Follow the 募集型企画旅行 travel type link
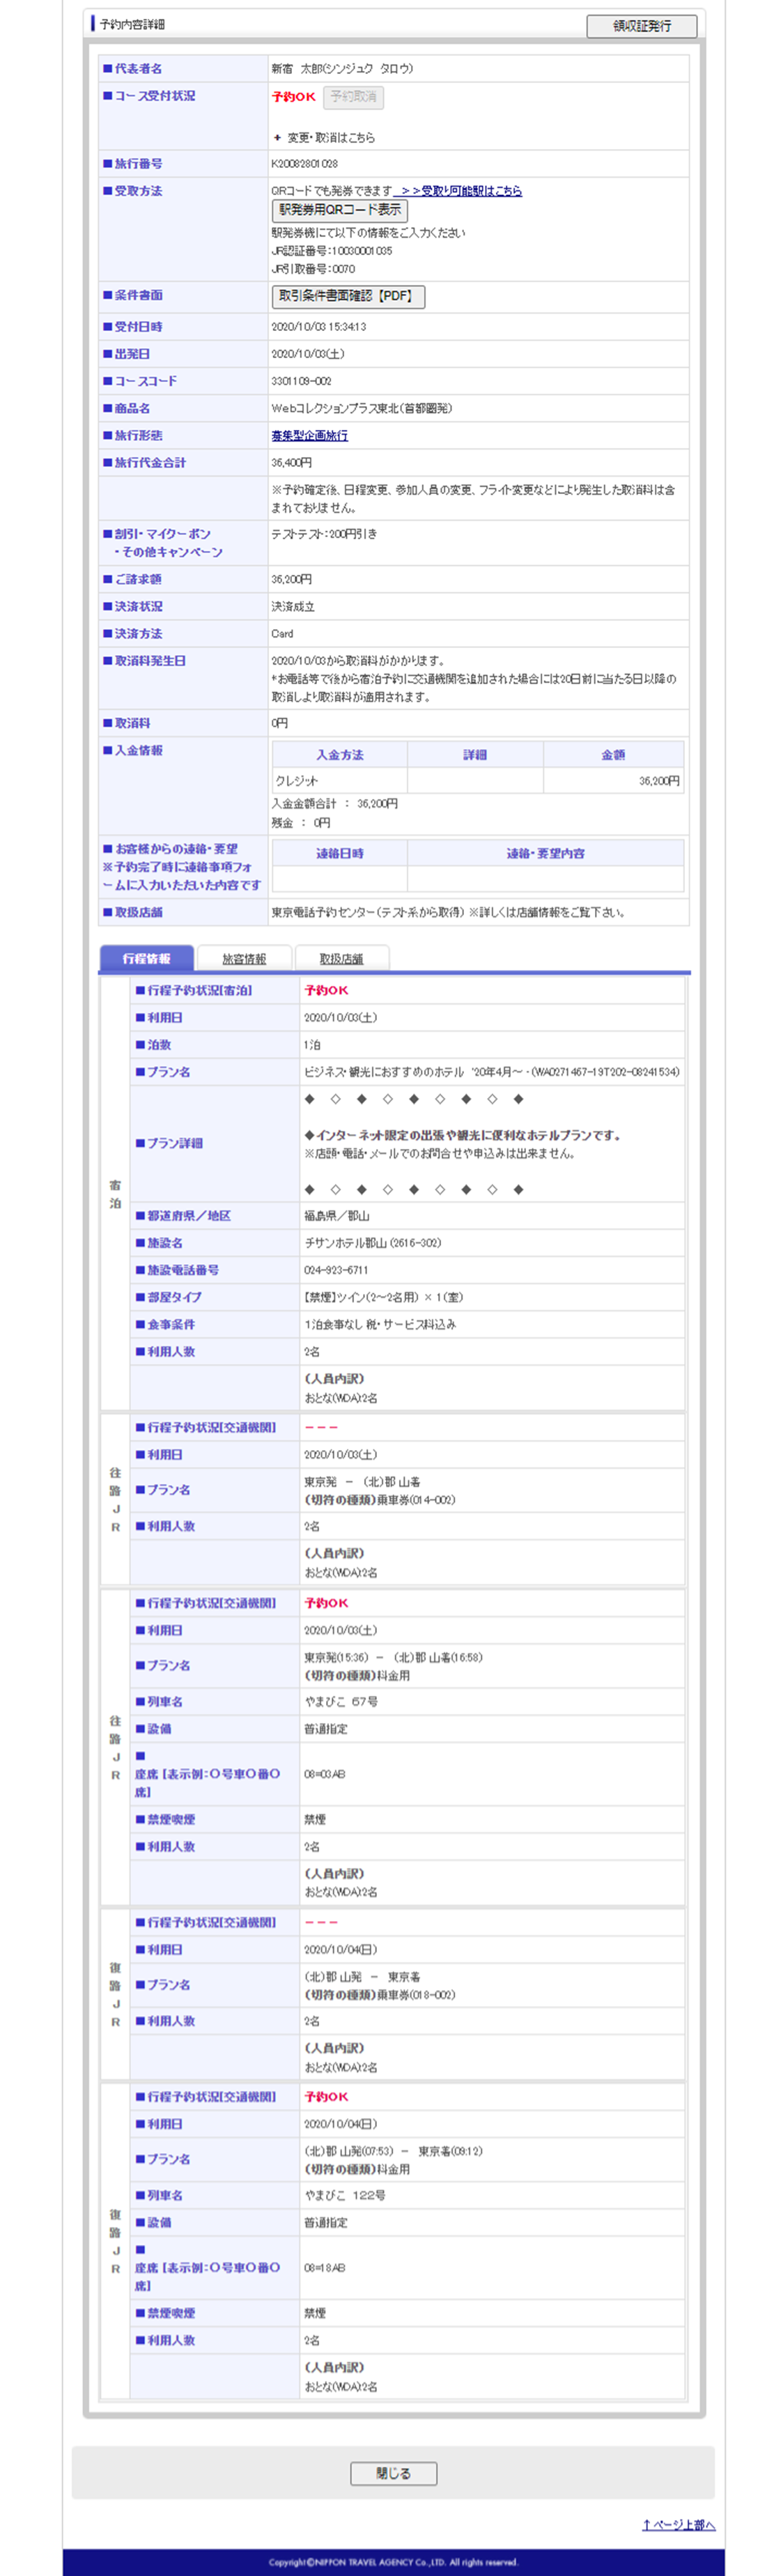 [x=309, y=436]
